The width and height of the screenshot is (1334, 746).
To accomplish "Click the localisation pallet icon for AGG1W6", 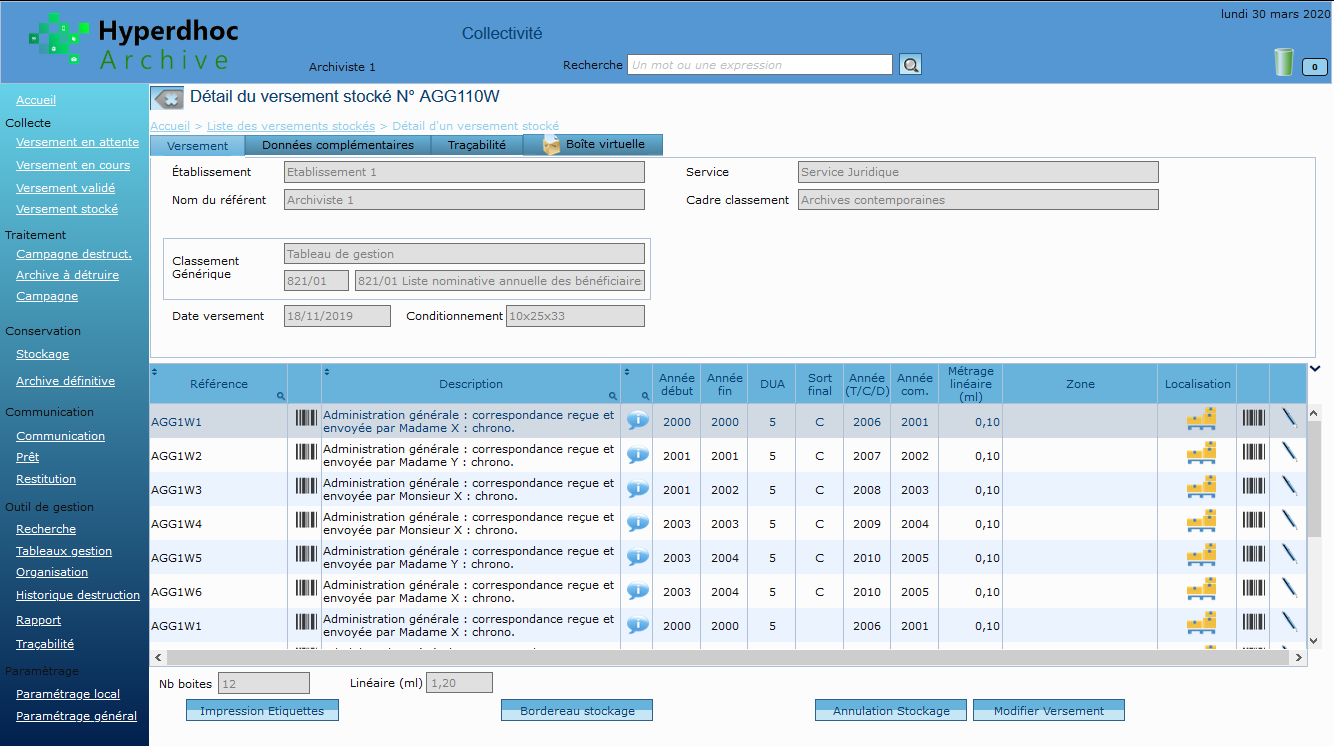I will pyautogui.click(x=1201, y=589).
